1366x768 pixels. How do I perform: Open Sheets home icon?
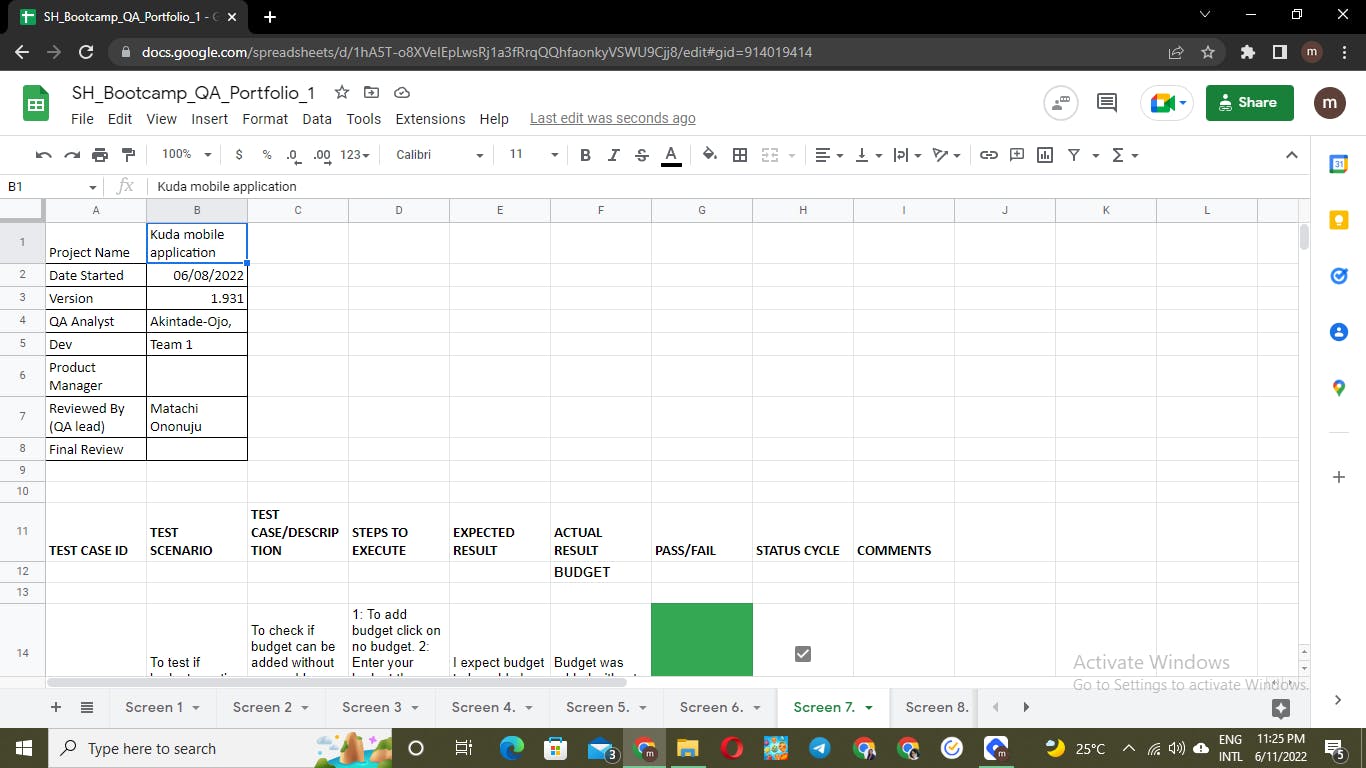(x=36, y=104)
